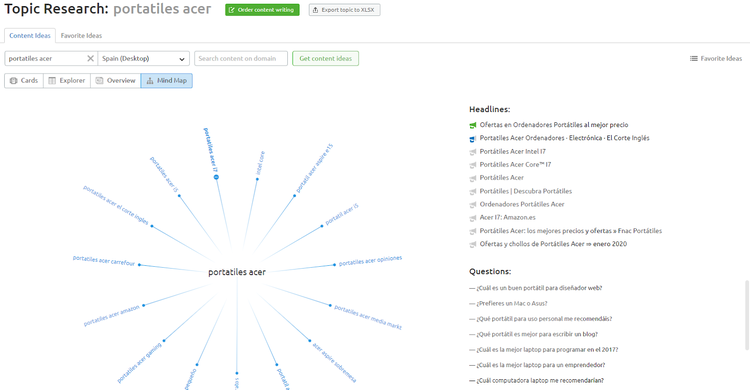The height and width of the screenshot is (390, 750).
Task: Open headline Ordenadores Portátiles Acer
Action: point(522,204)
